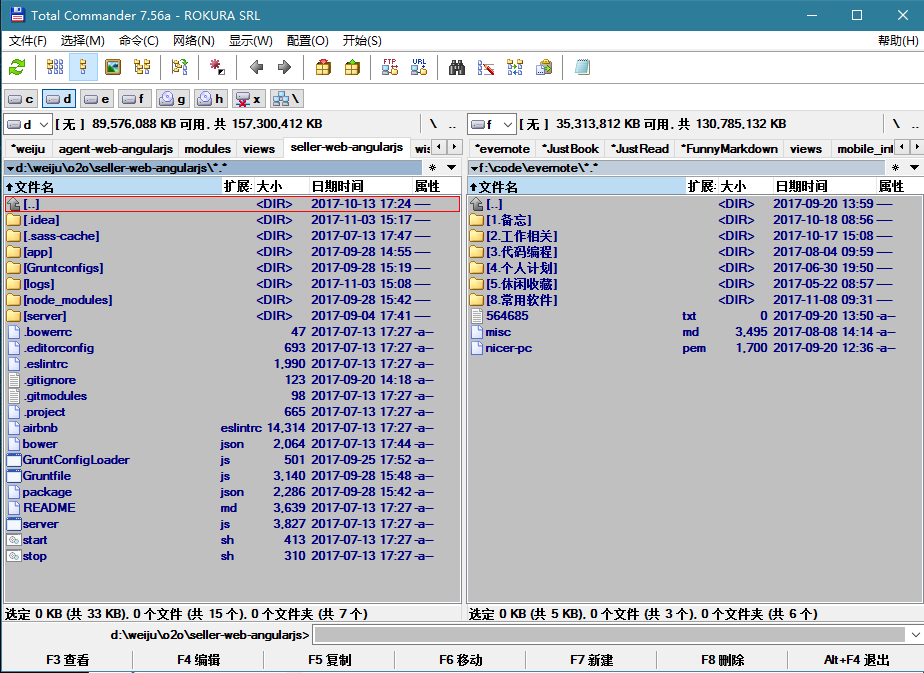
Task: Toggle tree directory view
Action: [143, 67]
